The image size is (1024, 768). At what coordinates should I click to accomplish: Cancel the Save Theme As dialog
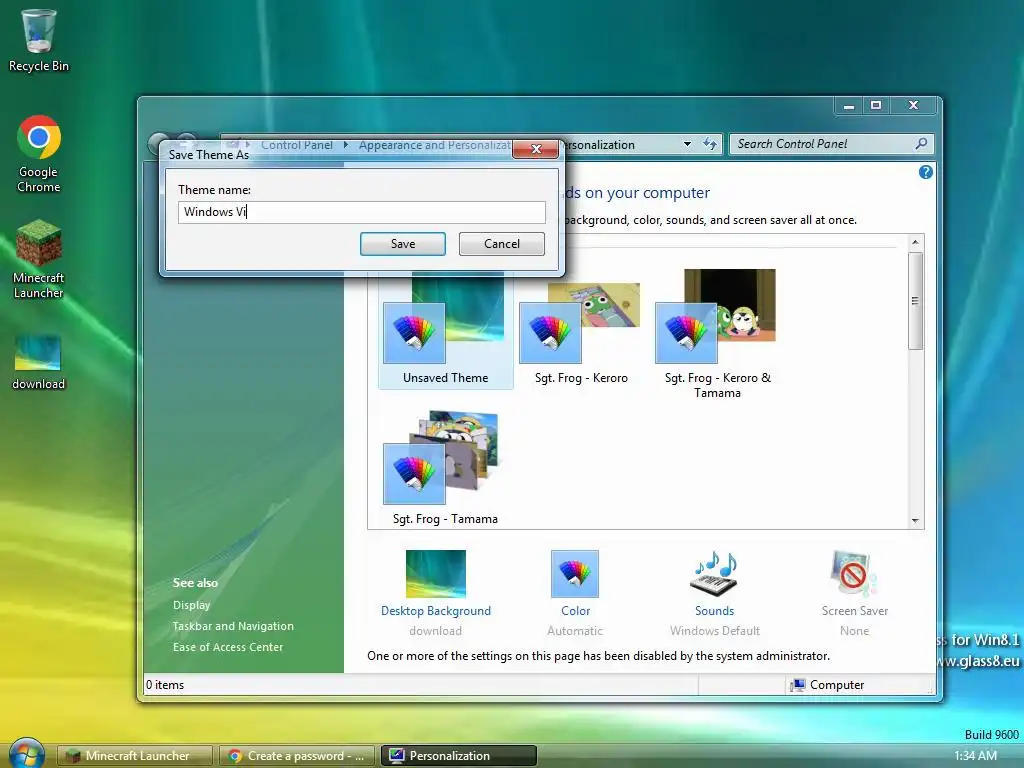[502, 244]
